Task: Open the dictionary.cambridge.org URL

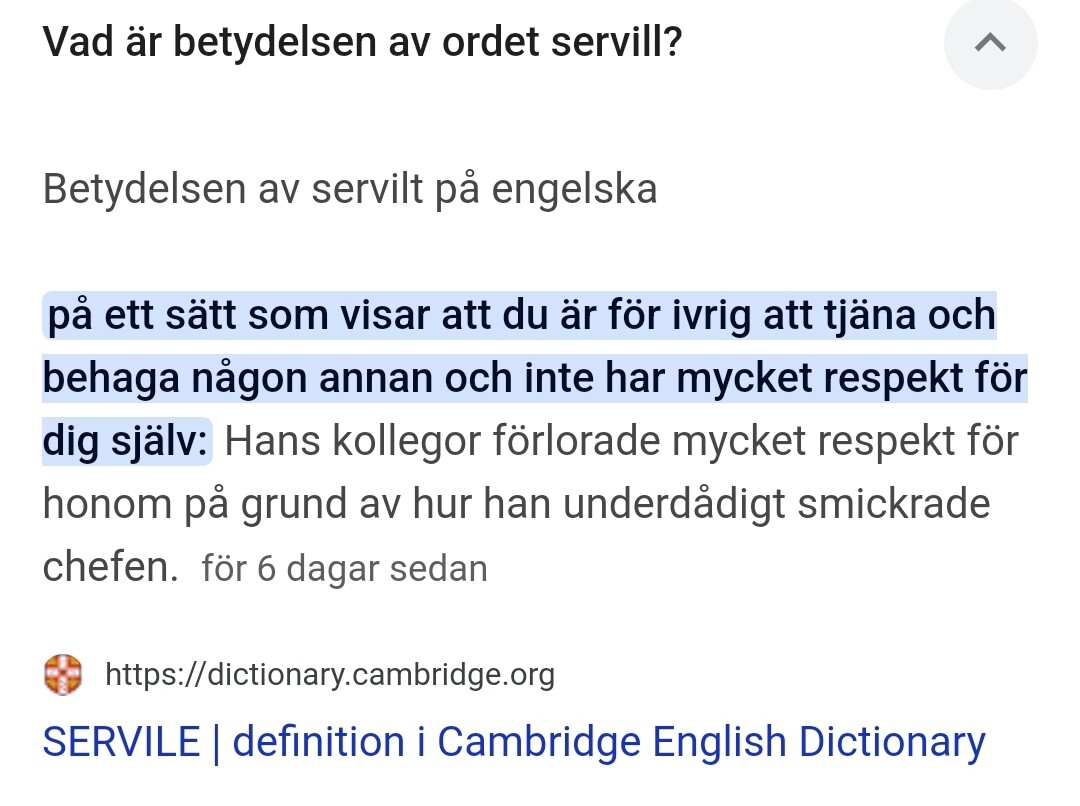Action: coord(329,675)
